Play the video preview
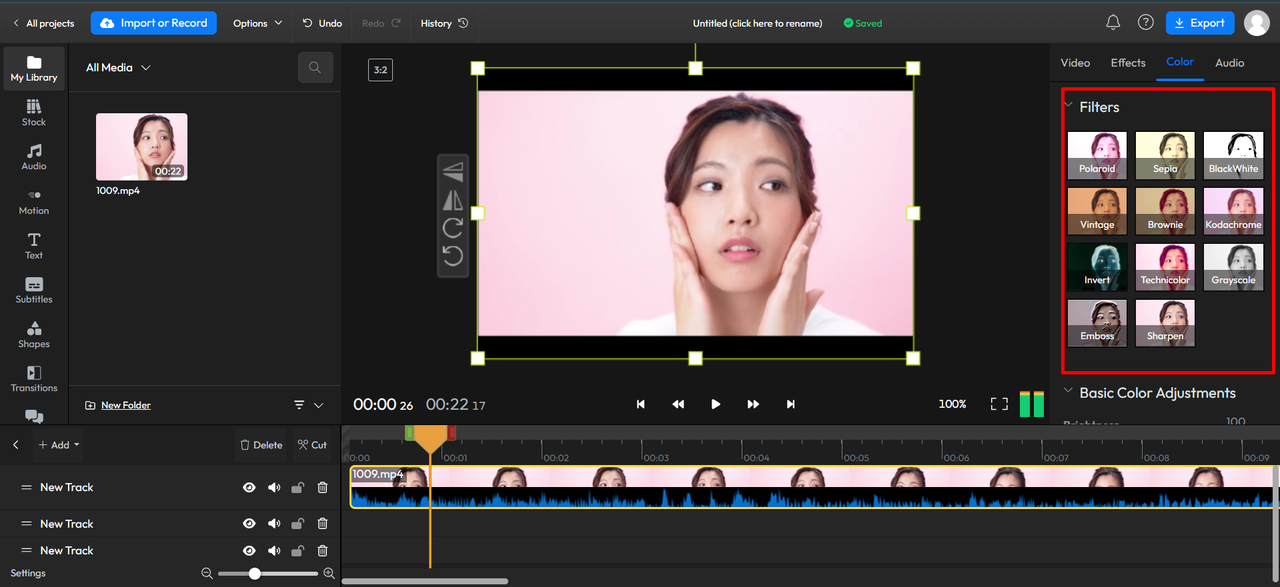Image resolution: width=1280 pixels, height=587 pixels. [715, 404]
